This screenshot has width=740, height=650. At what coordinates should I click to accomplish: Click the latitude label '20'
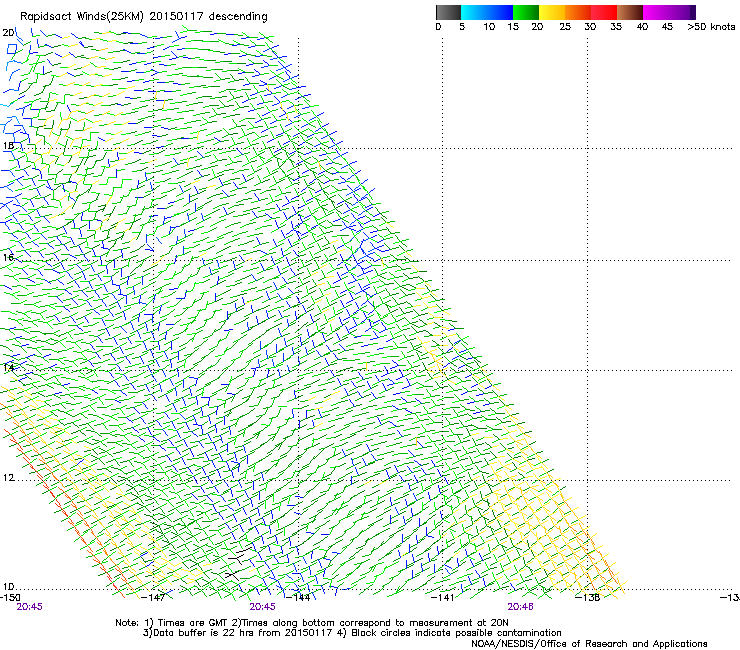(x=8, y=33)
